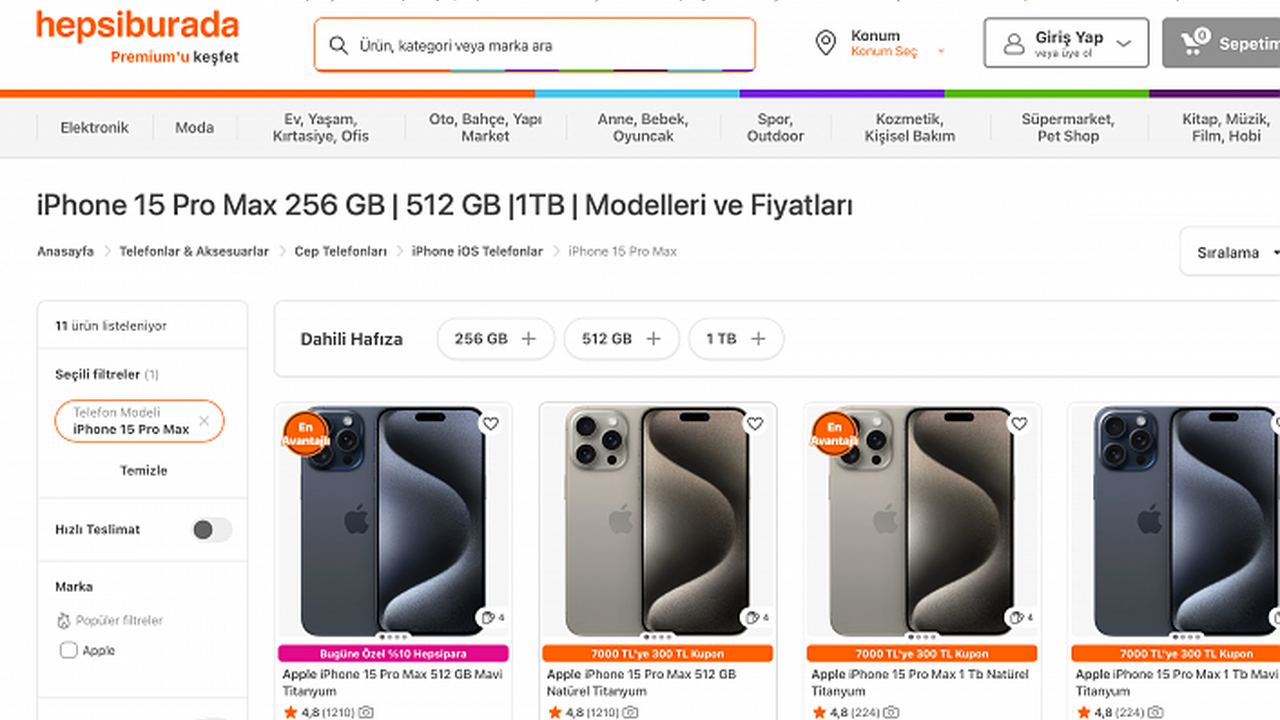Open the Moda category menu
Screen dimensions: 1280x720
194,128
